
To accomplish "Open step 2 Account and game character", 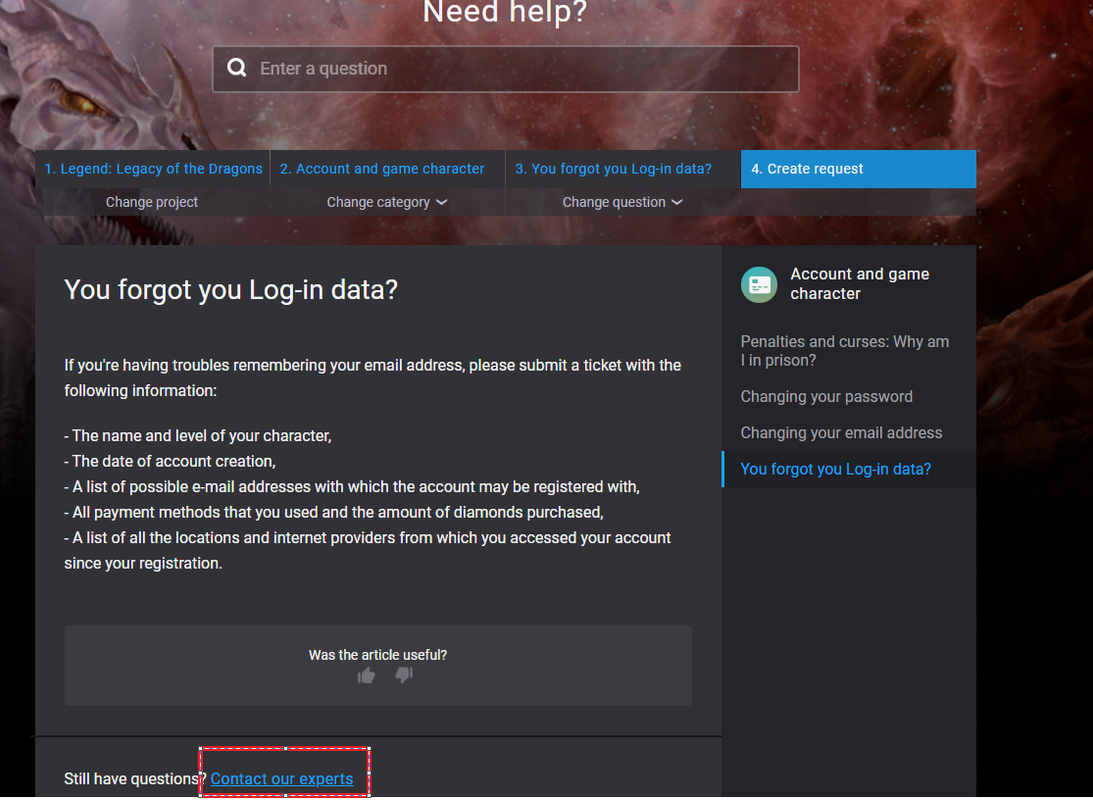I will pos(388,169).
